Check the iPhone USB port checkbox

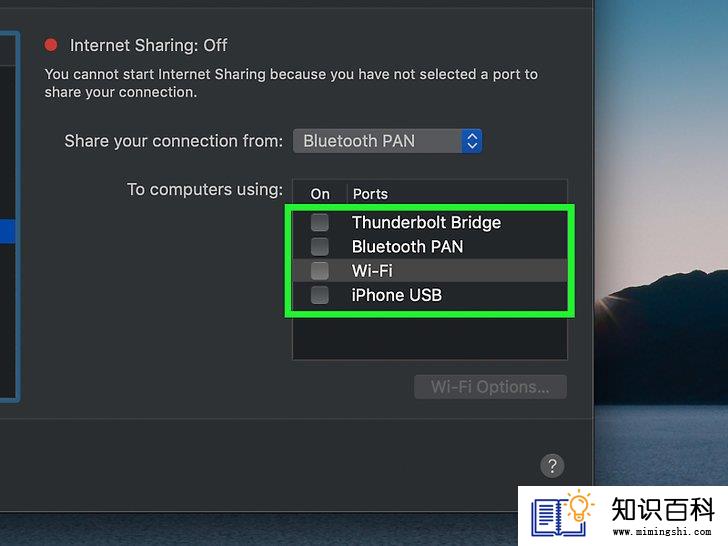click(x=319, y=295)
